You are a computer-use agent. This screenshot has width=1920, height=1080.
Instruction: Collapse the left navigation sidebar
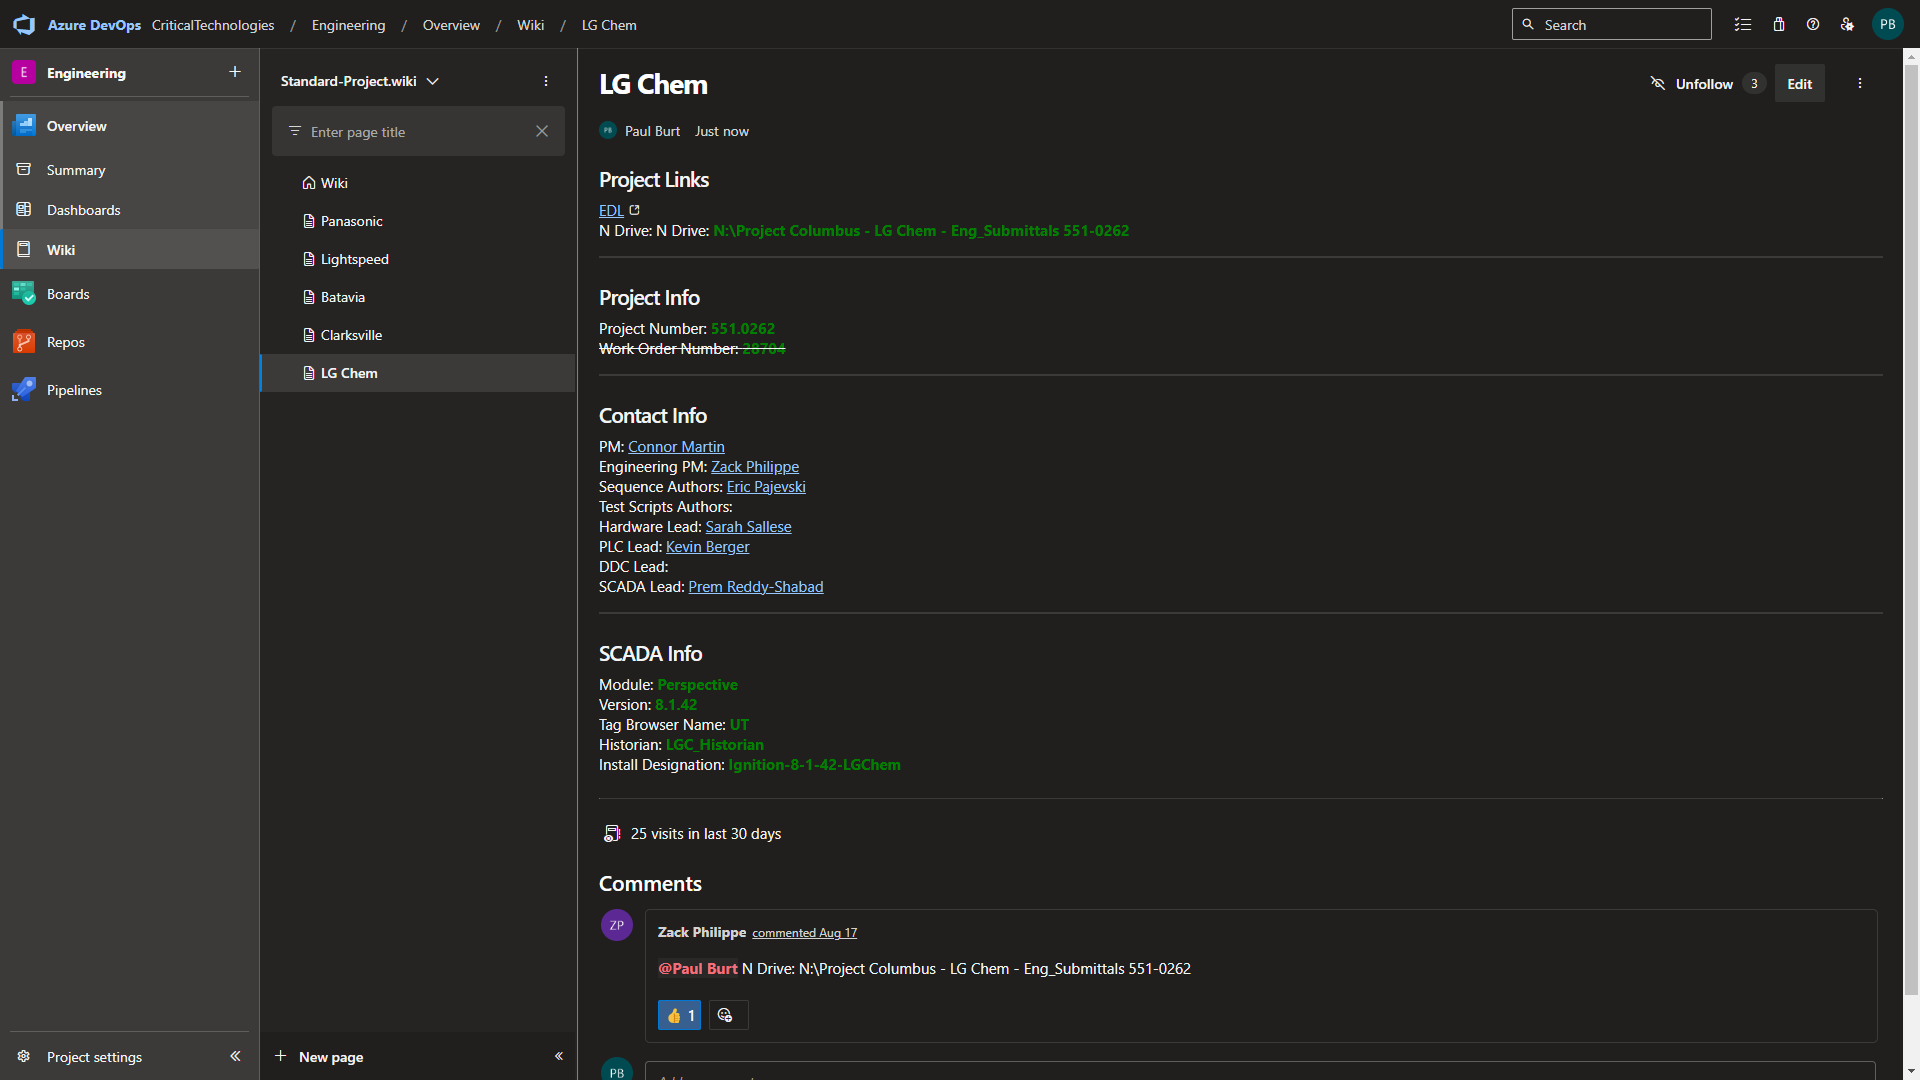[x=235, y=1056]
